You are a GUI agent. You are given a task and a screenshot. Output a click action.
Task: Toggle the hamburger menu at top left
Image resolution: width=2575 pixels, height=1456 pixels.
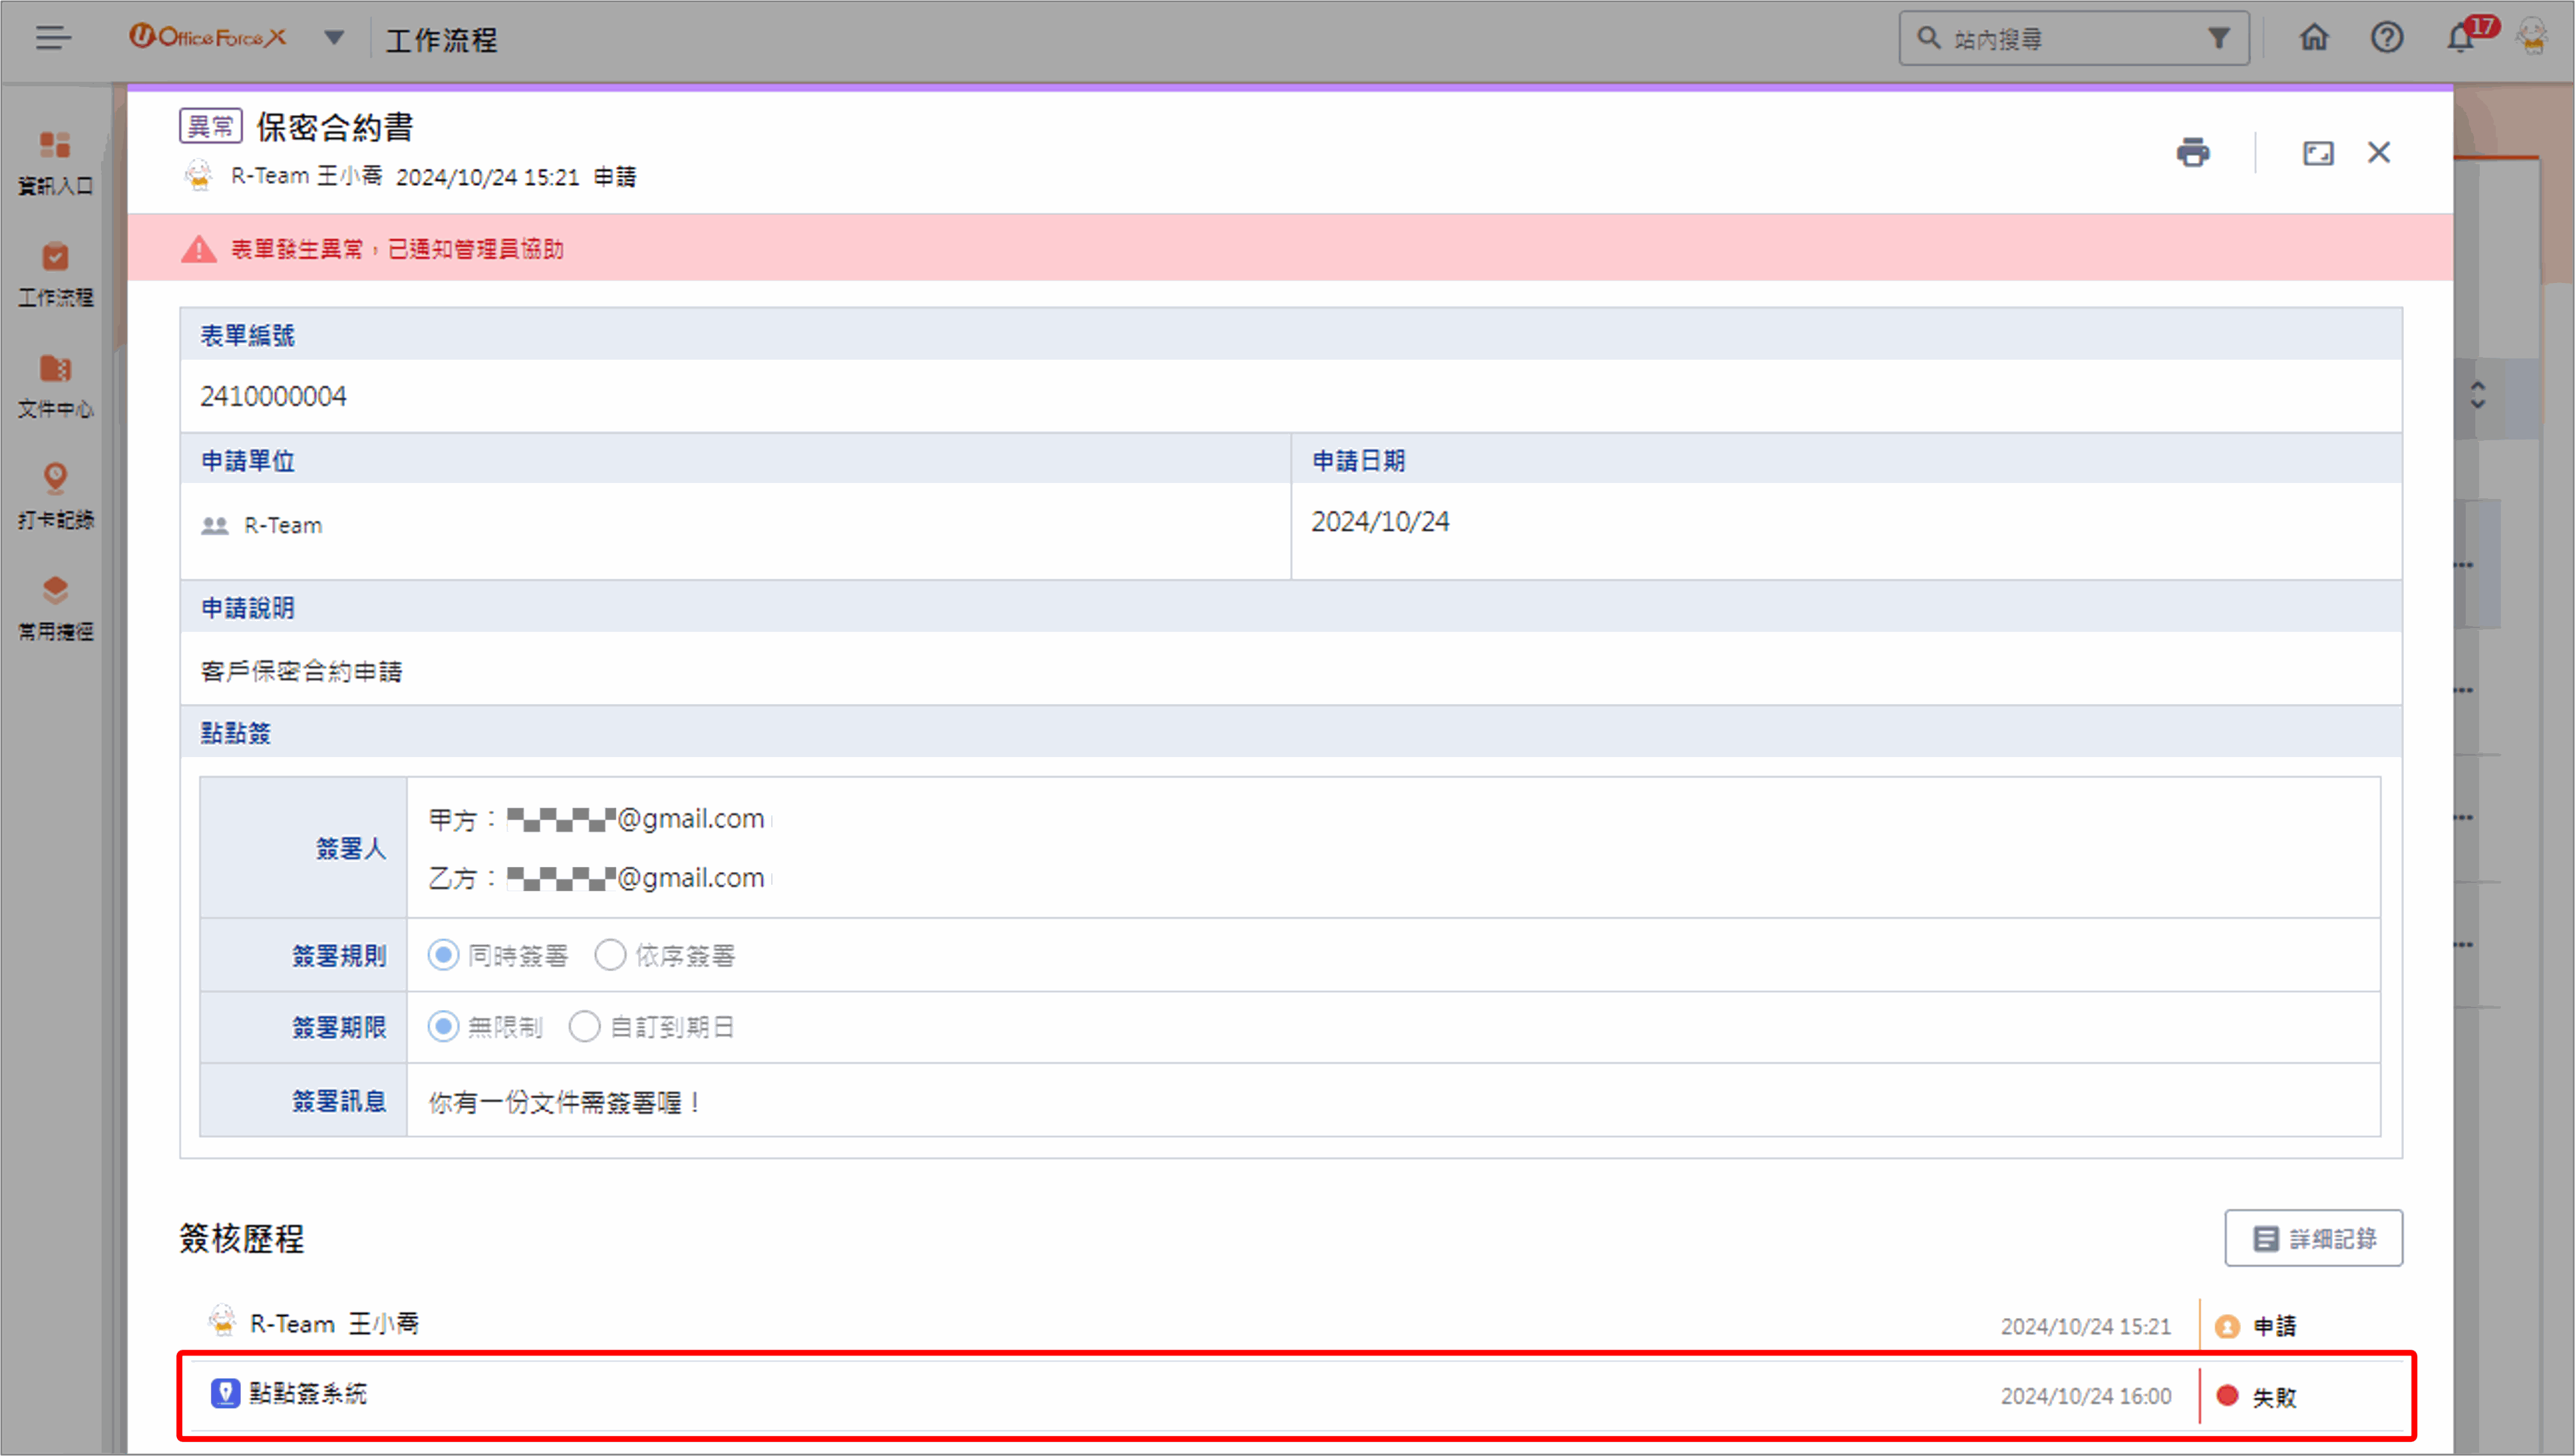[x=53, y=38]
